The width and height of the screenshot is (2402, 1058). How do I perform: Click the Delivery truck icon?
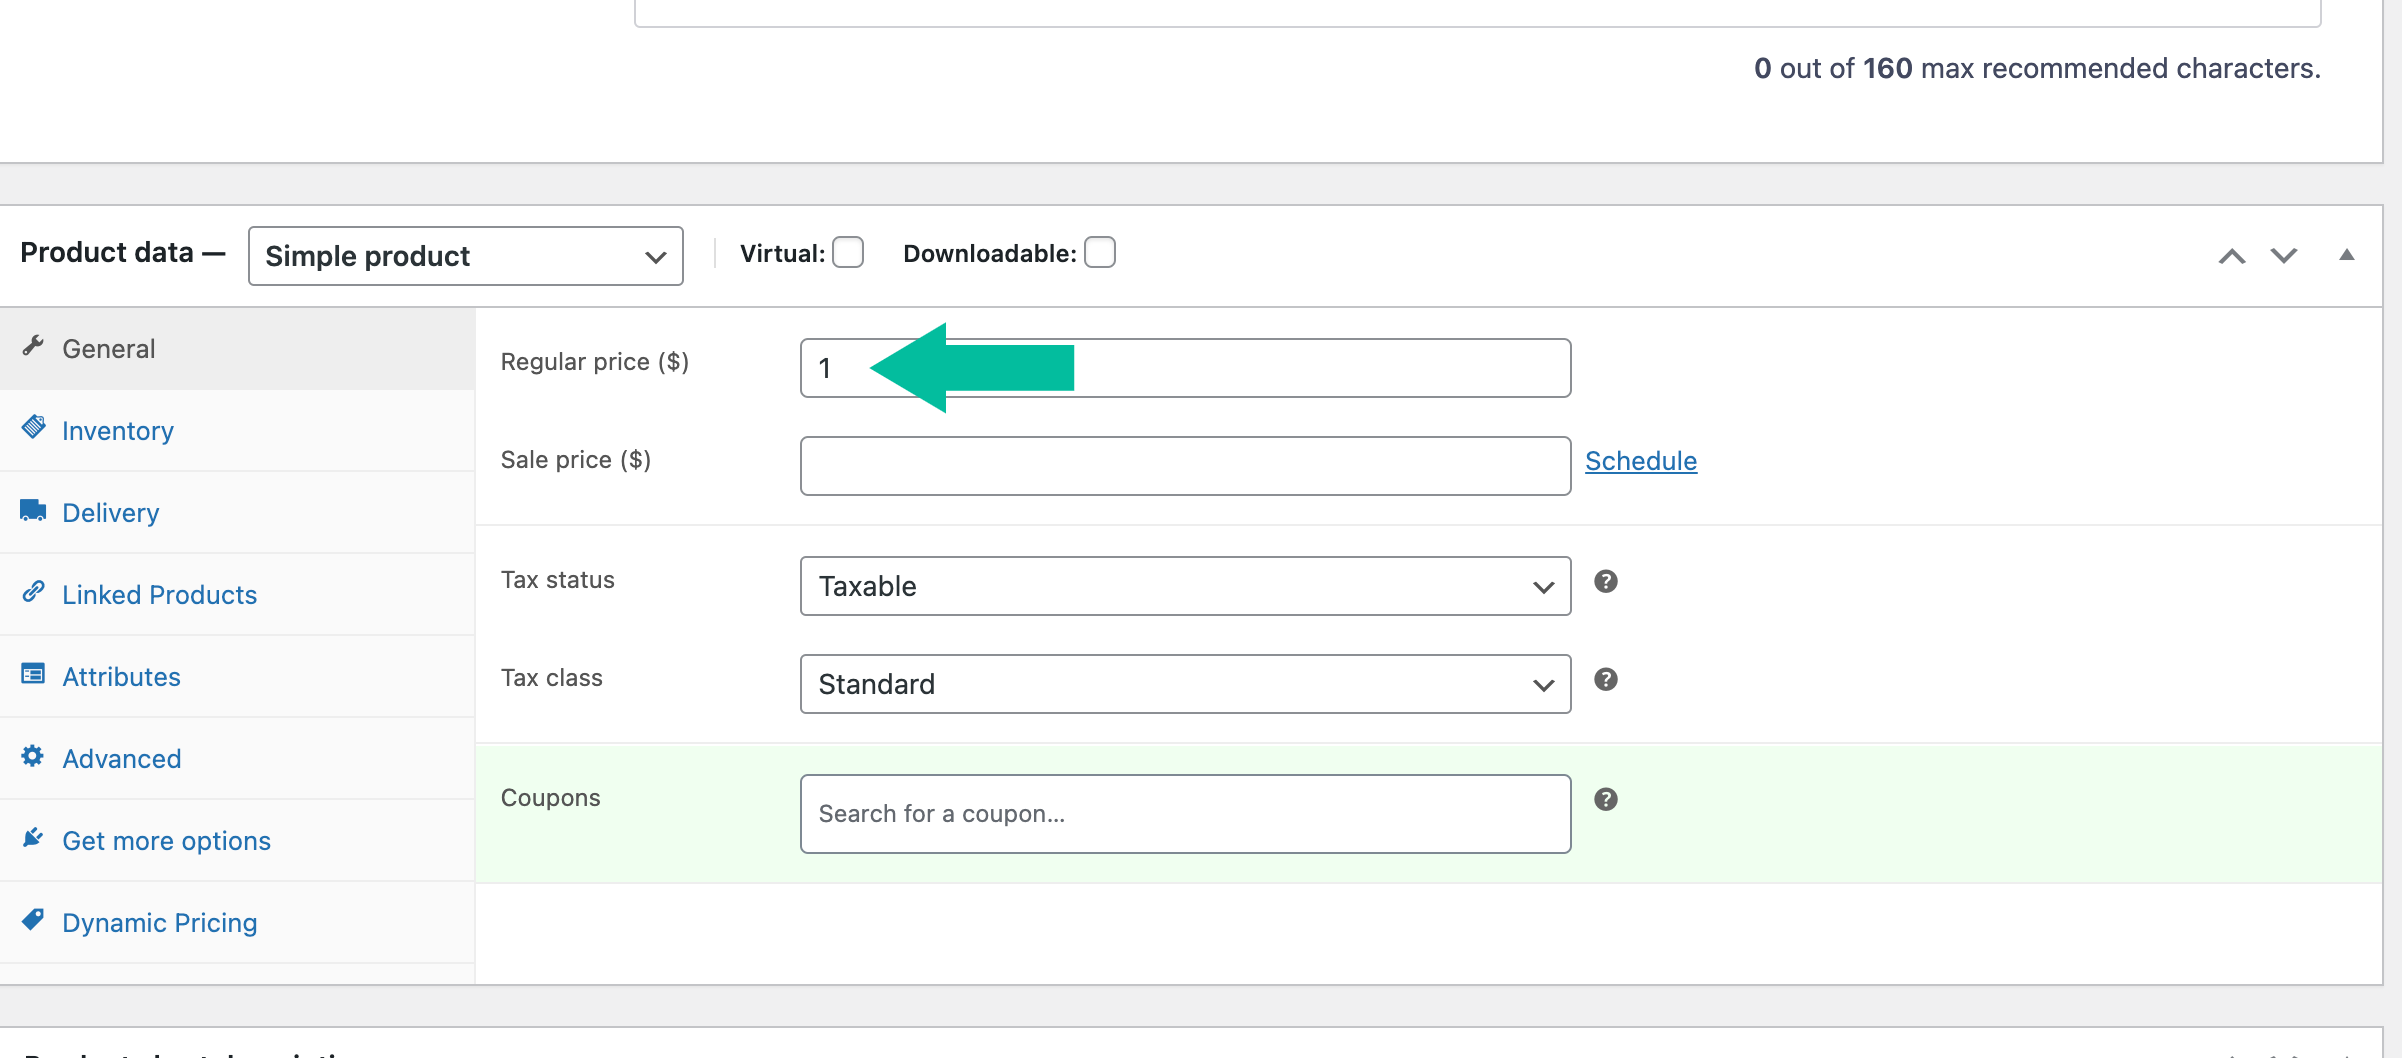pyautogui.click(x=33, y=510)
